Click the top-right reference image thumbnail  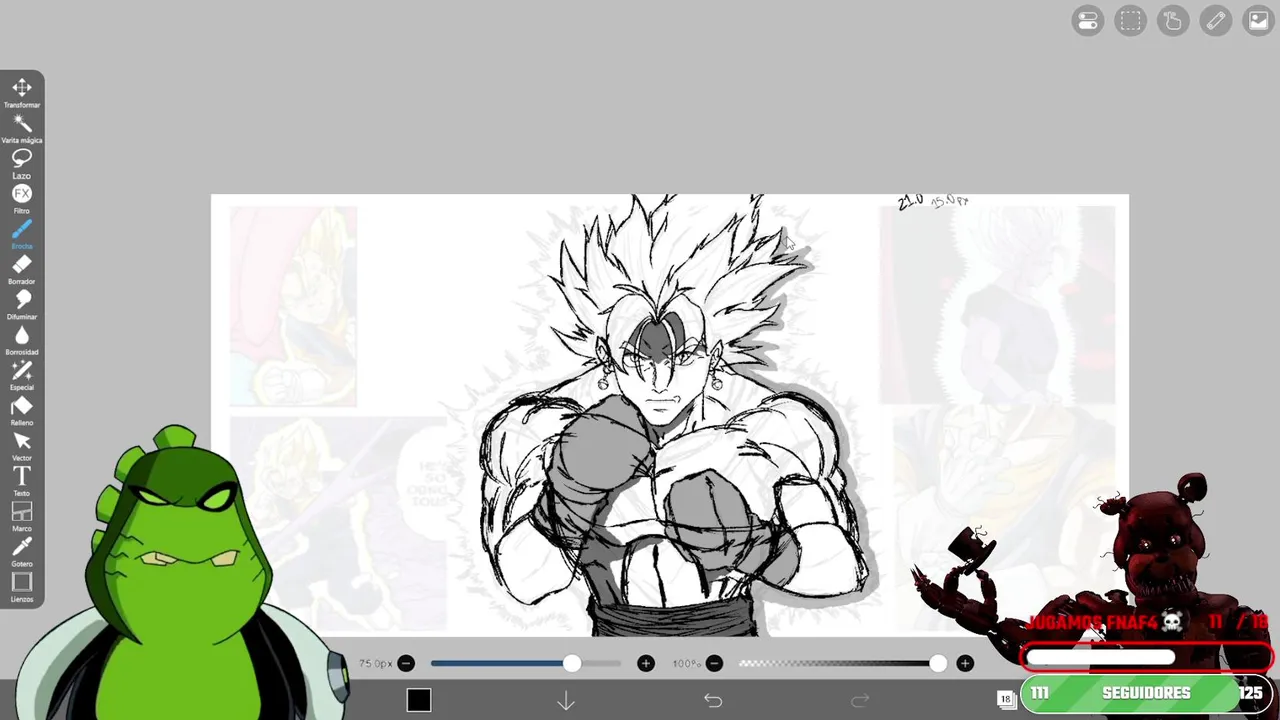997,305
